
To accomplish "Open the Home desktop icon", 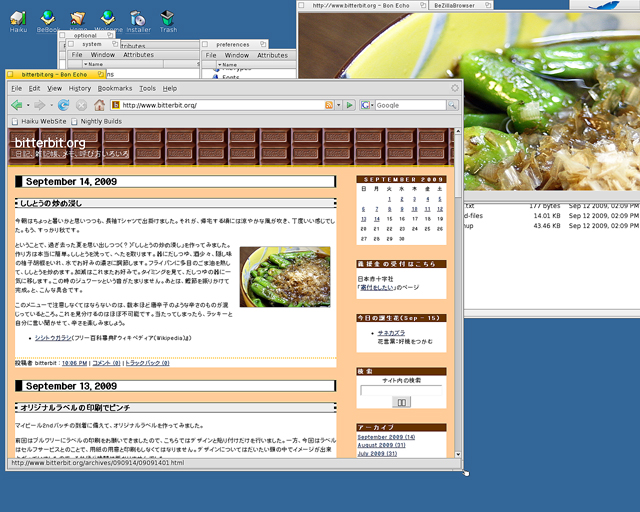I will tap(78, 20).
